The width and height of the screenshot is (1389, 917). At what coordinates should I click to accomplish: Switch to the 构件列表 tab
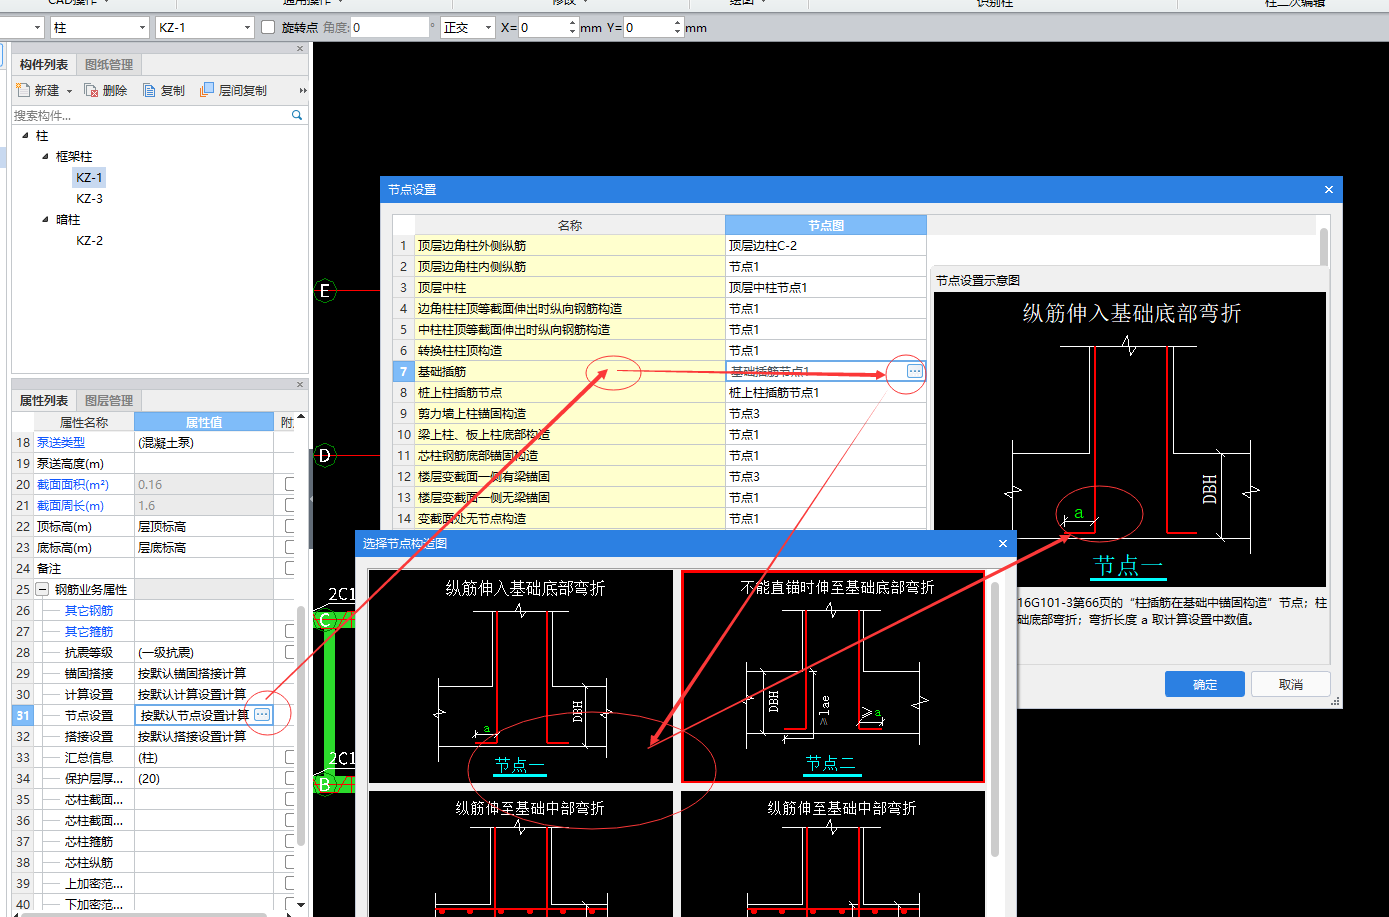(44, 64)
